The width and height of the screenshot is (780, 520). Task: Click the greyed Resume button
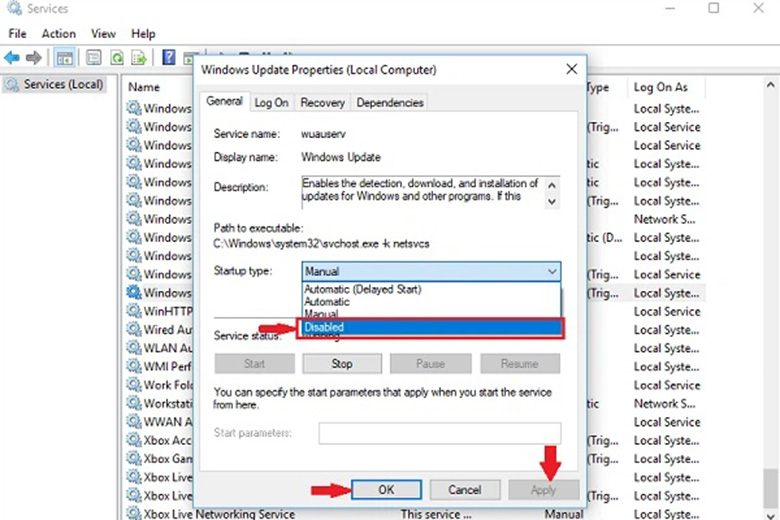coord(519,364)
